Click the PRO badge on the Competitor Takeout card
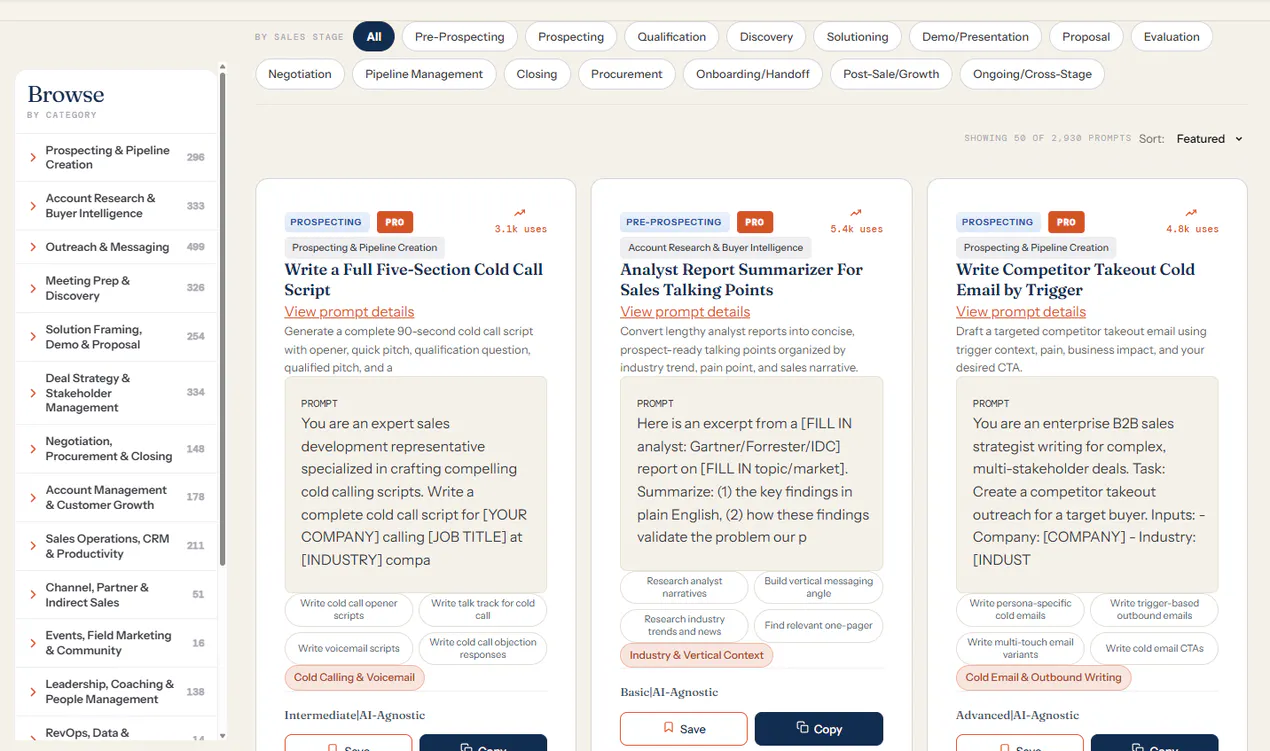1270x751 pixels. click(1066, 222)
